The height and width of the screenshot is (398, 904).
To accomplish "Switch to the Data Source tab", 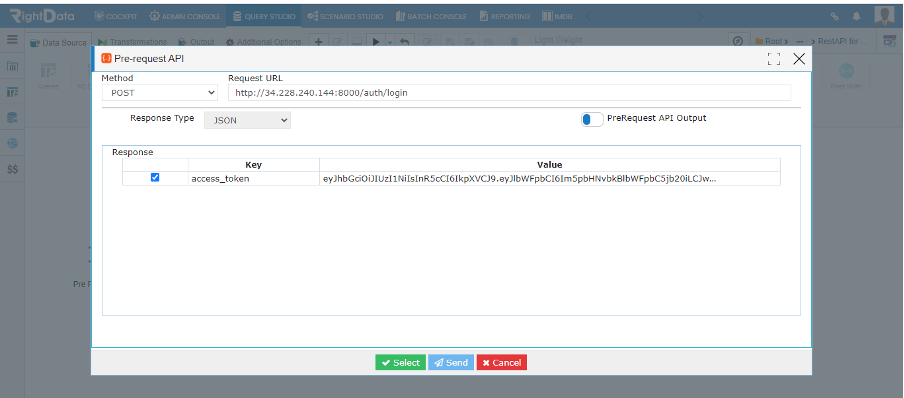I will pyautogui.click(x=58, y=42).
